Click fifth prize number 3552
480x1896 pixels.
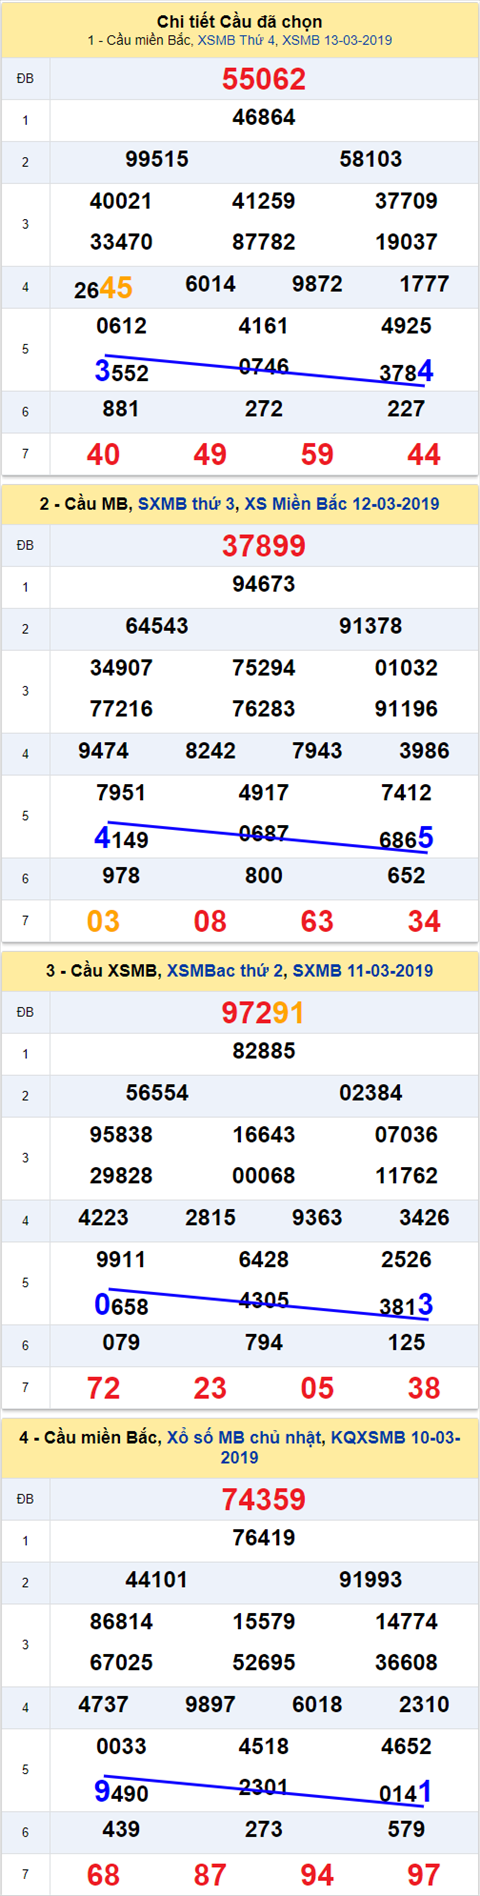point(121,371)
